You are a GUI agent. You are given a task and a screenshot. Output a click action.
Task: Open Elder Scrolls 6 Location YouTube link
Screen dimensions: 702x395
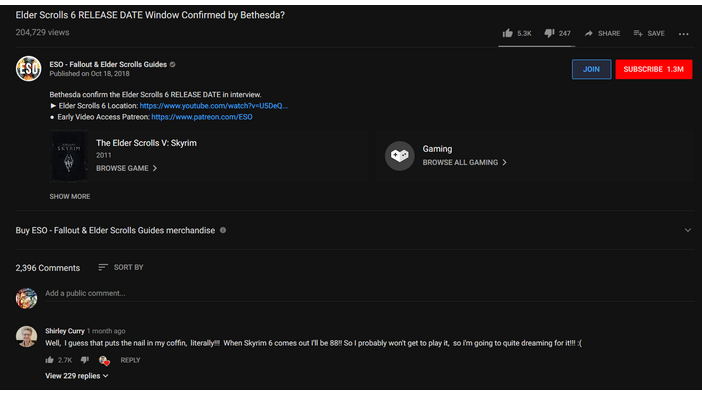(214, 106)
